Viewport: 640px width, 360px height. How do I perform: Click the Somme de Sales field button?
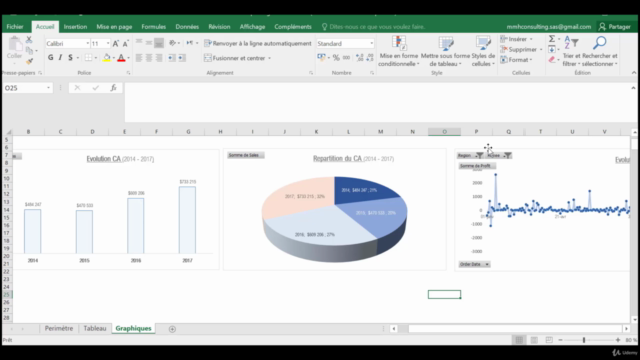coord(245,155)
